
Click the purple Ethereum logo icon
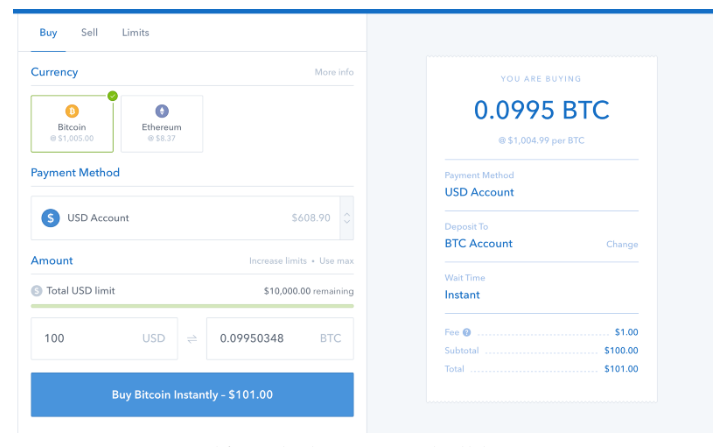162,111
